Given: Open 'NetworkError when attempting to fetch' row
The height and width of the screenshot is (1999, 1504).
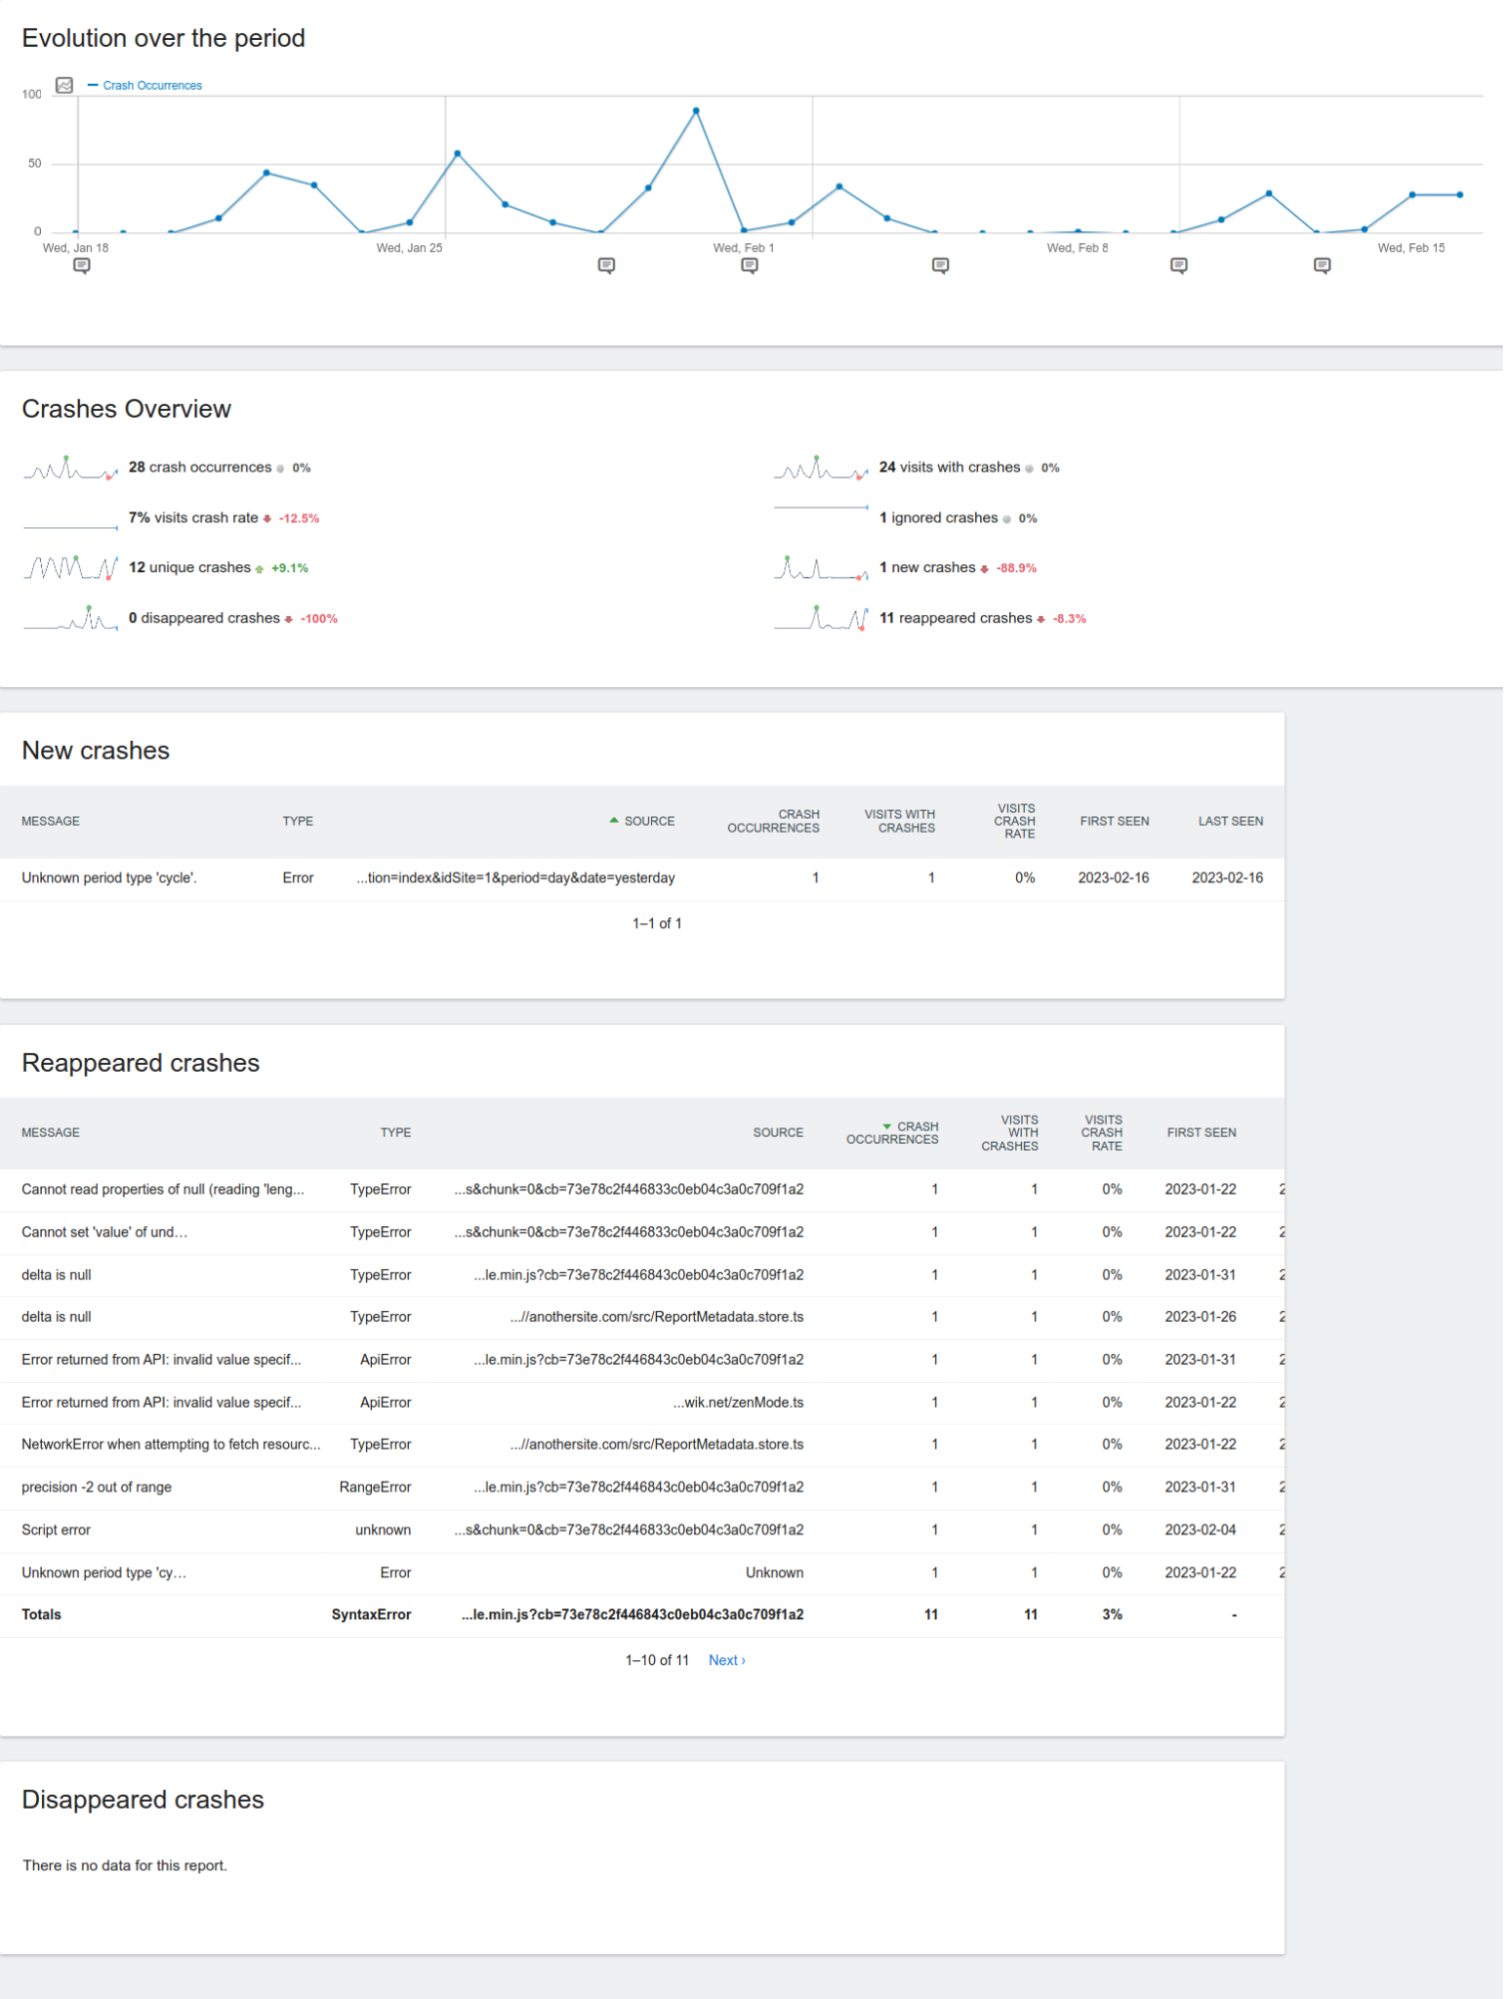Looking at the screenshot, I should [x=642, y=1445].
